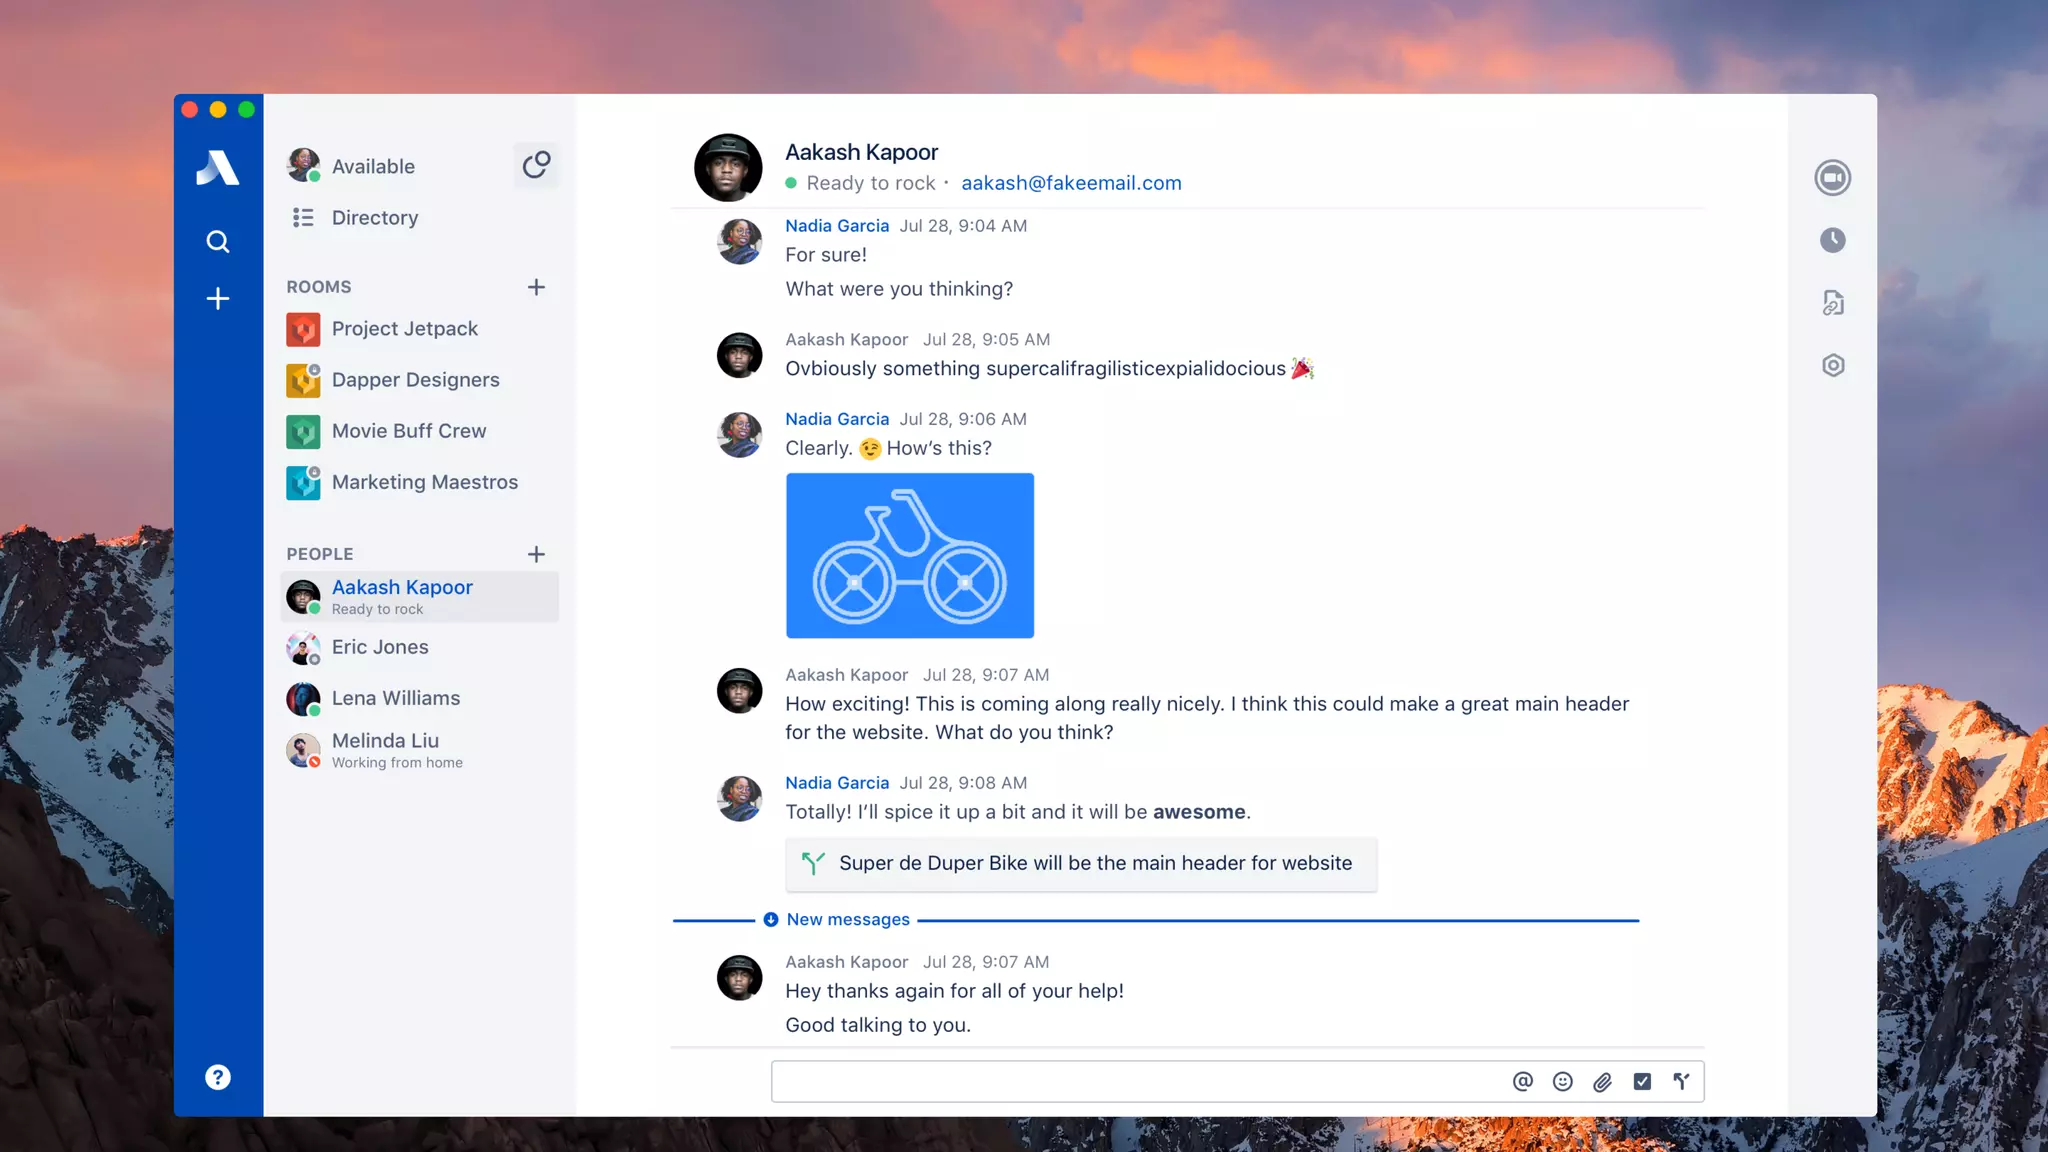
Task: Open the emoji picker
Action: 1562,1081
